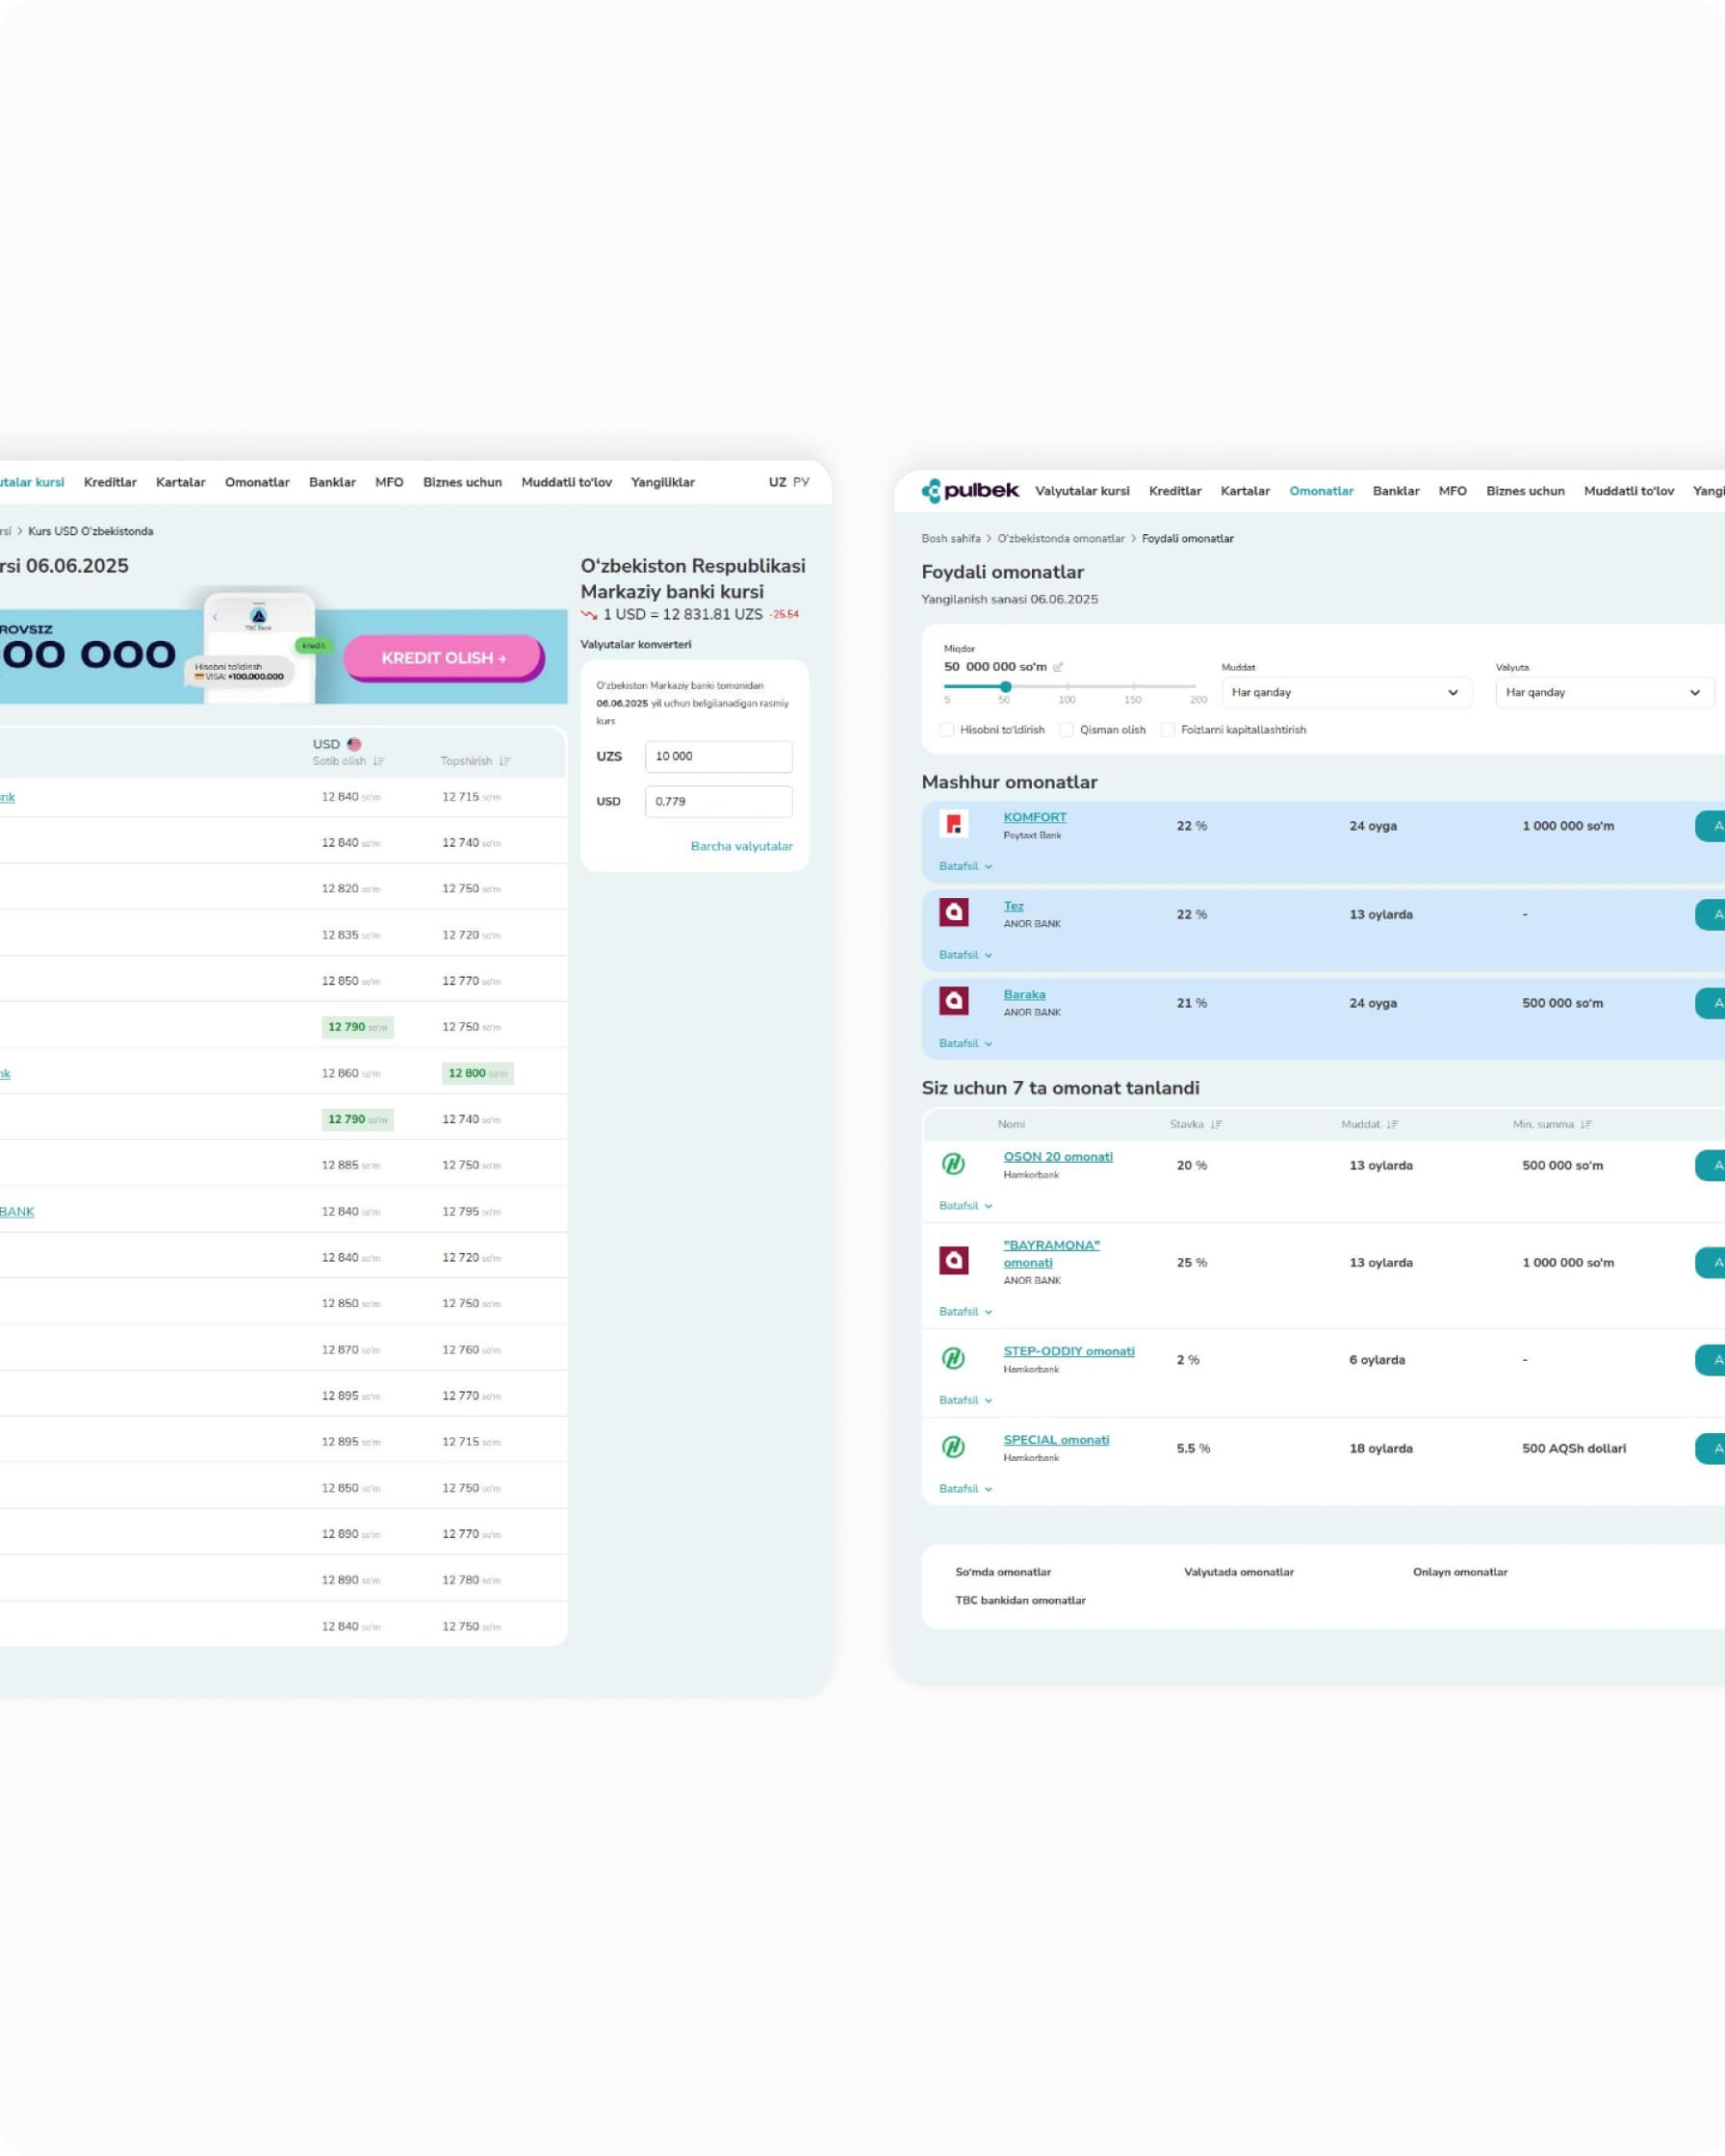Expand Batafsil under OSON 20 omonati
The height and width of the screenshot is (2156, 1725).
(x=965, y=1205)
